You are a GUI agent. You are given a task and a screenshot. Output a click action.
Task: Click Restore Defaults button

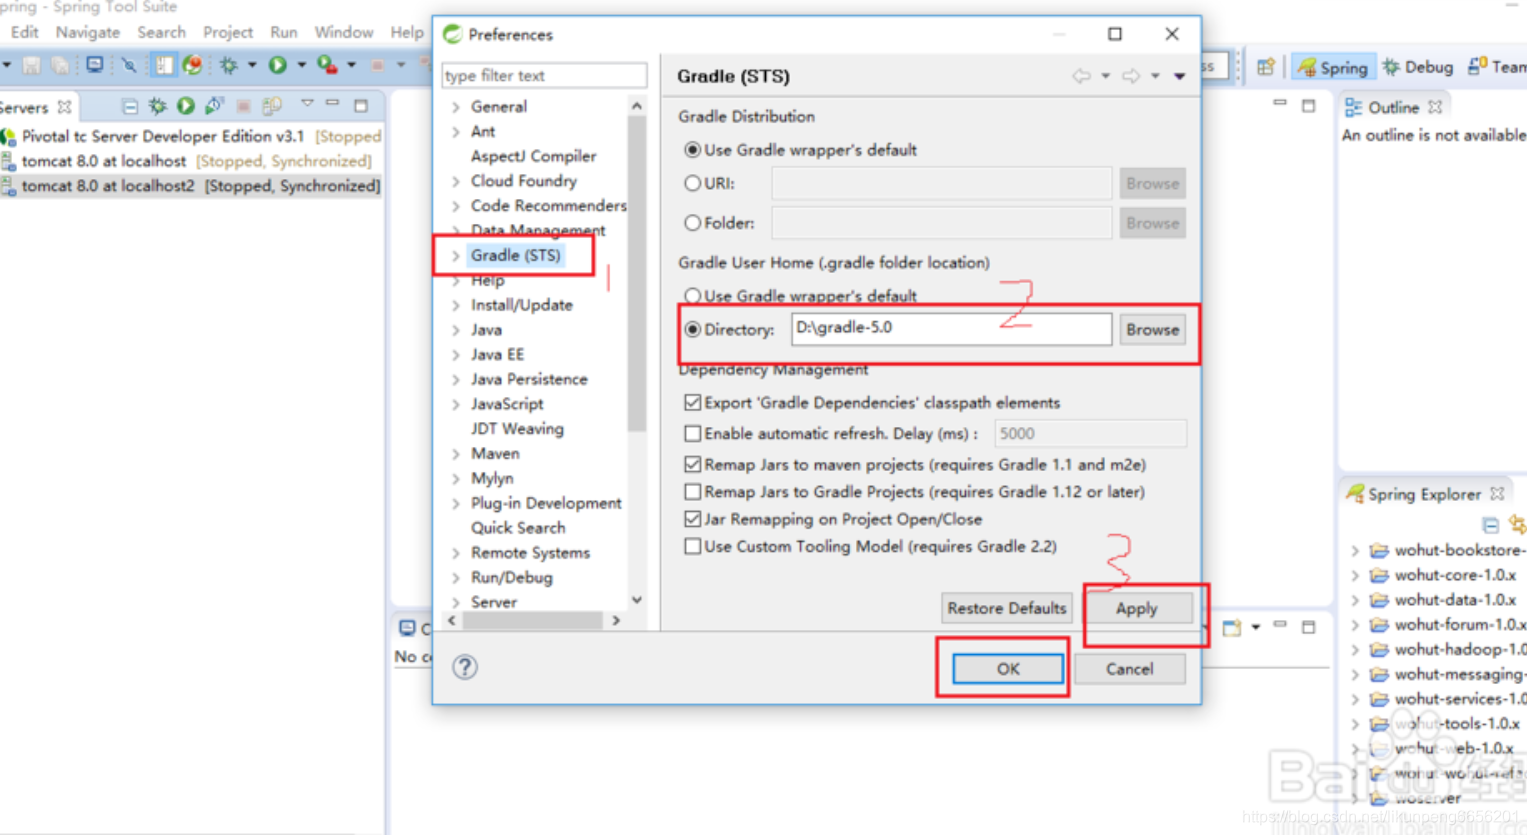[1007, 608]
